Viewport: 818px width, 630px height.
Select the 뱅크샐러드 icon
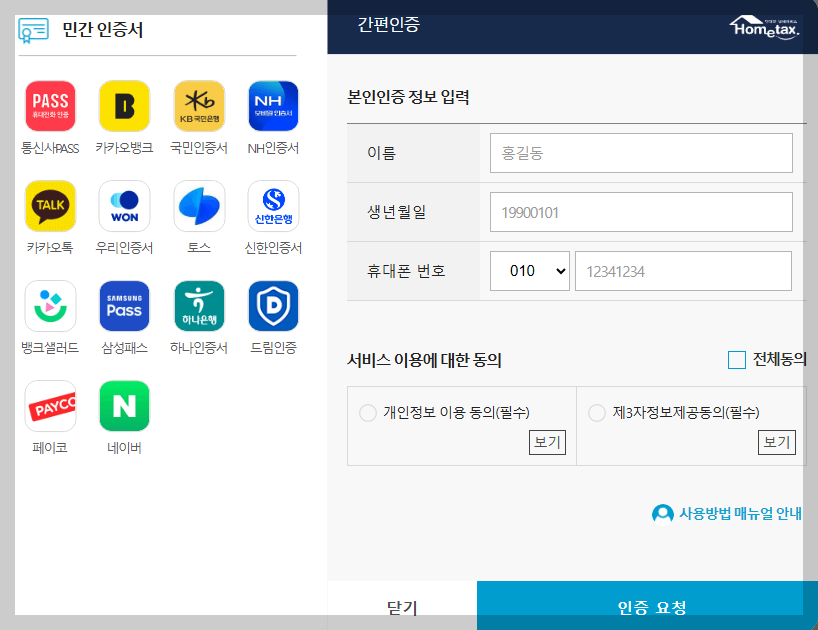coord(50,306)
